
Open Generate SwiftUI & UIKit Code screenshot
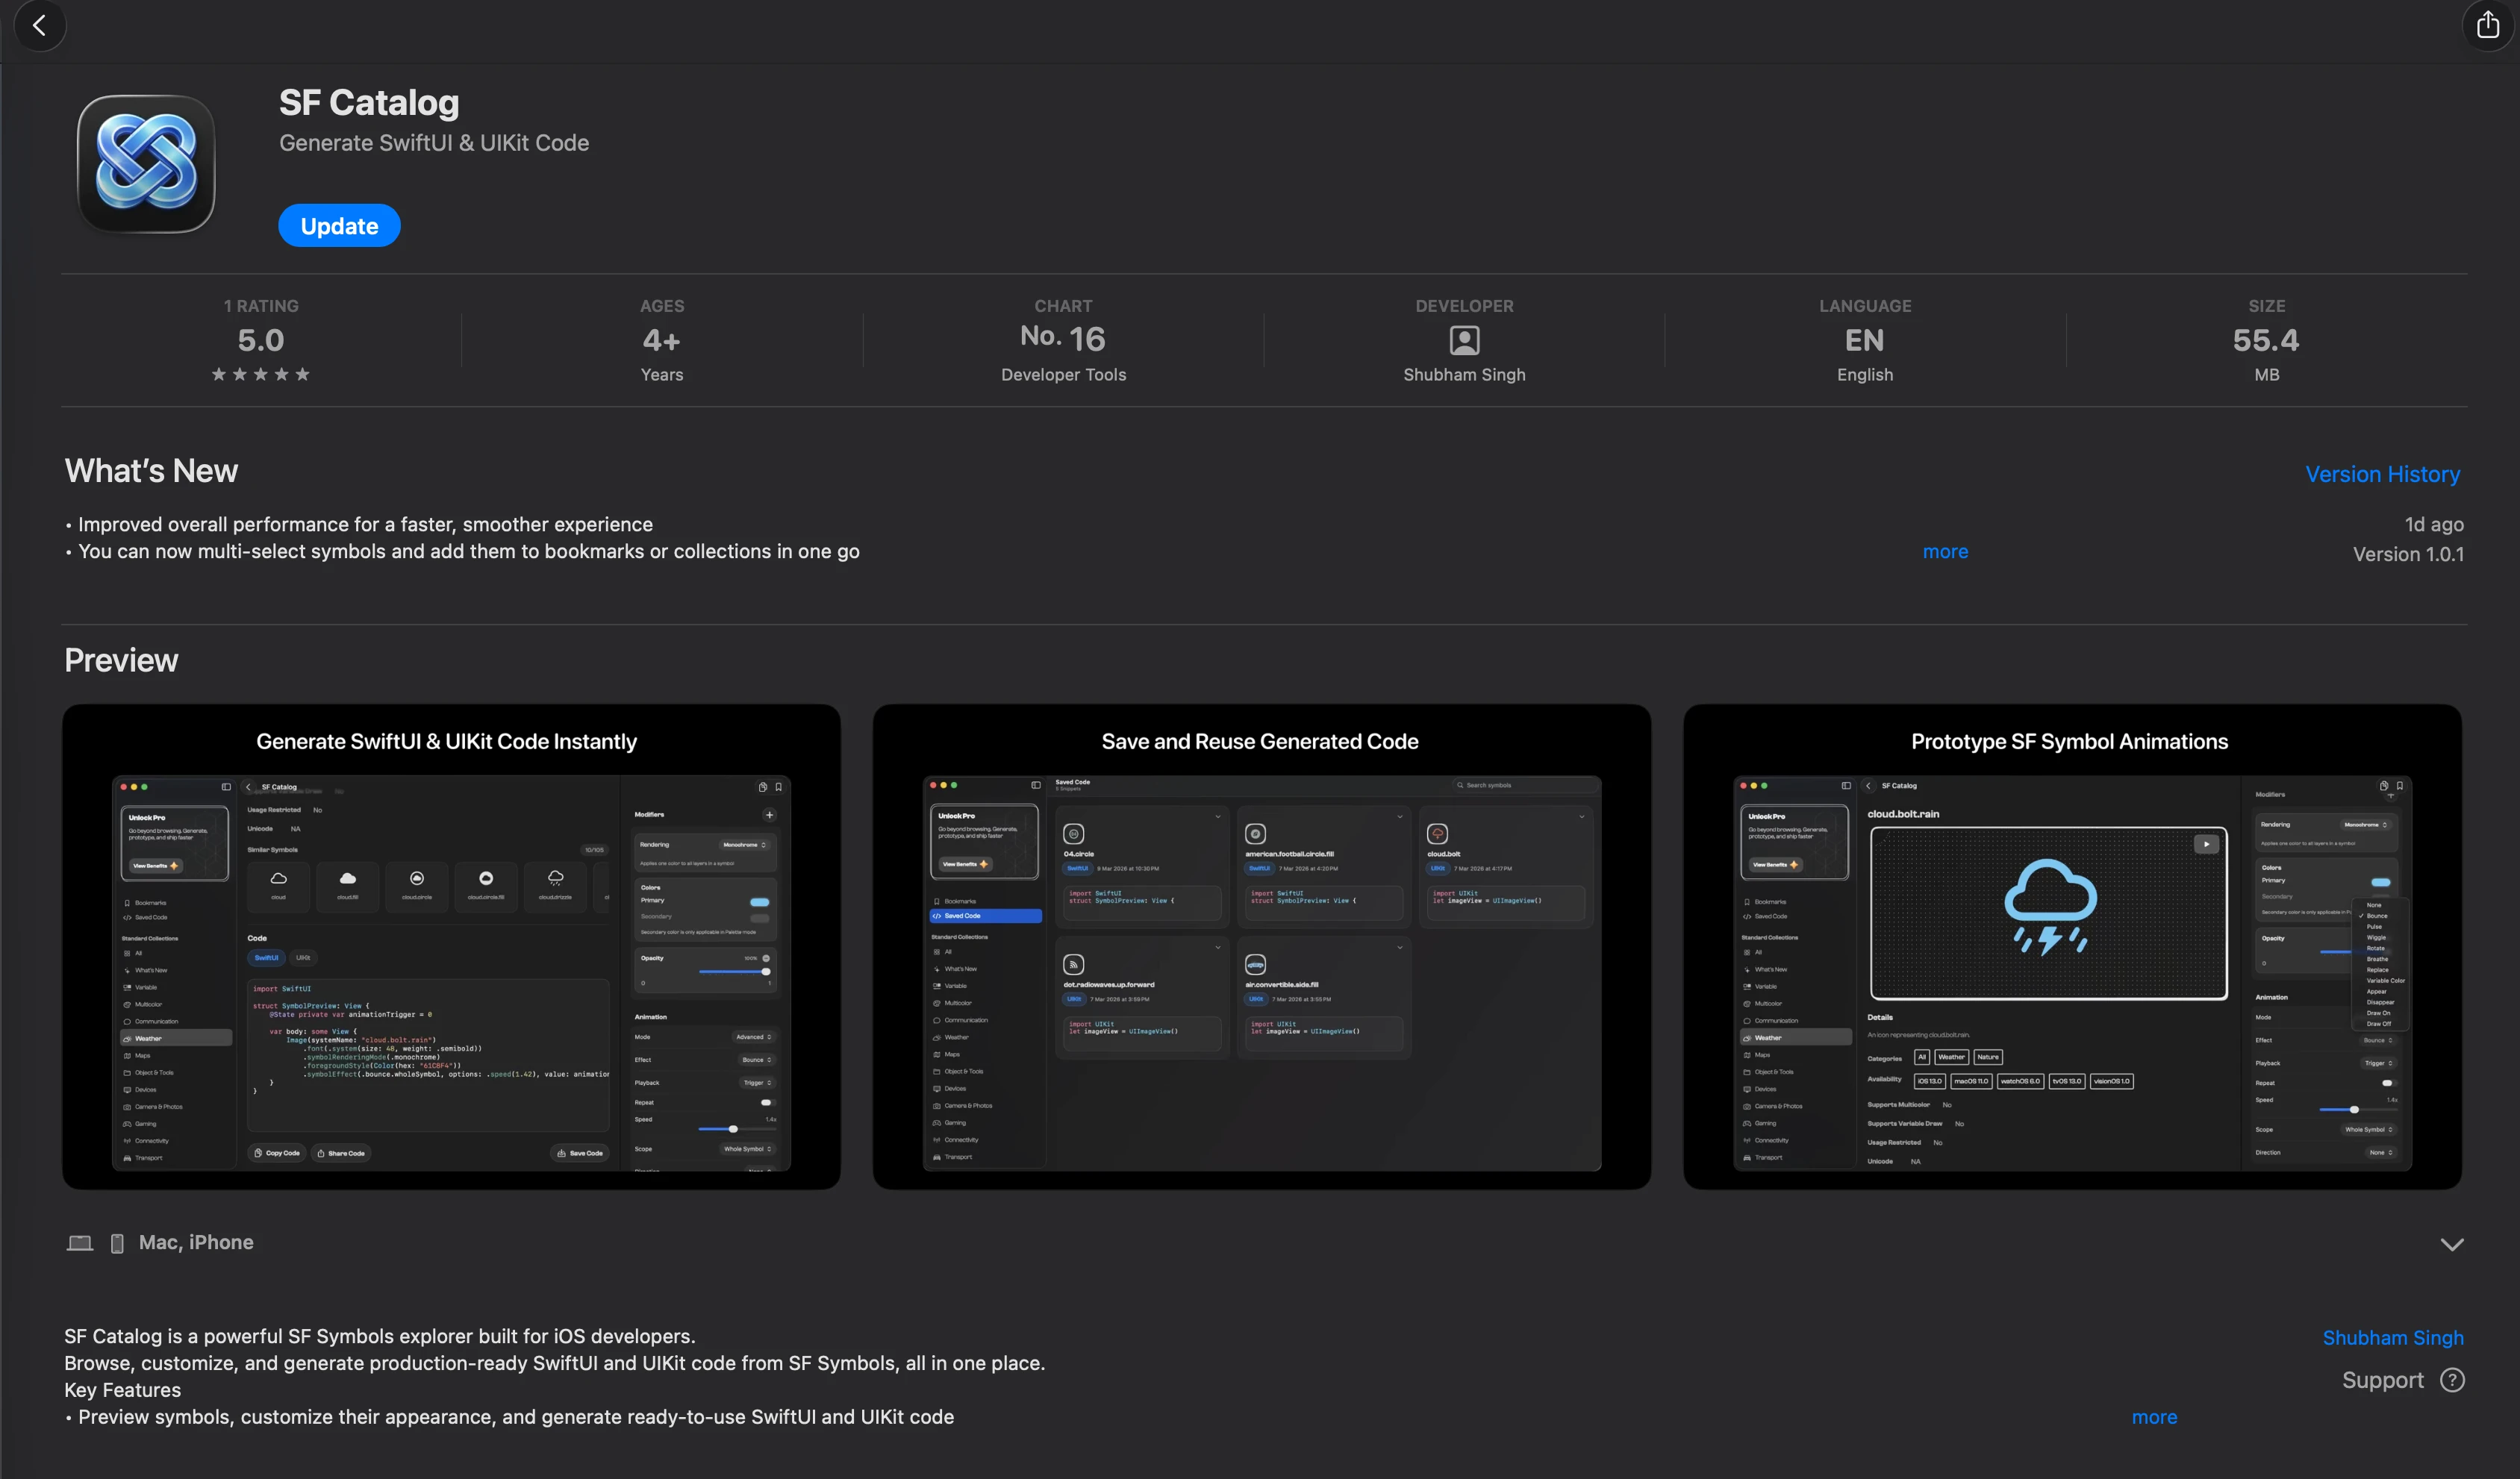click(x=451, y=946)
